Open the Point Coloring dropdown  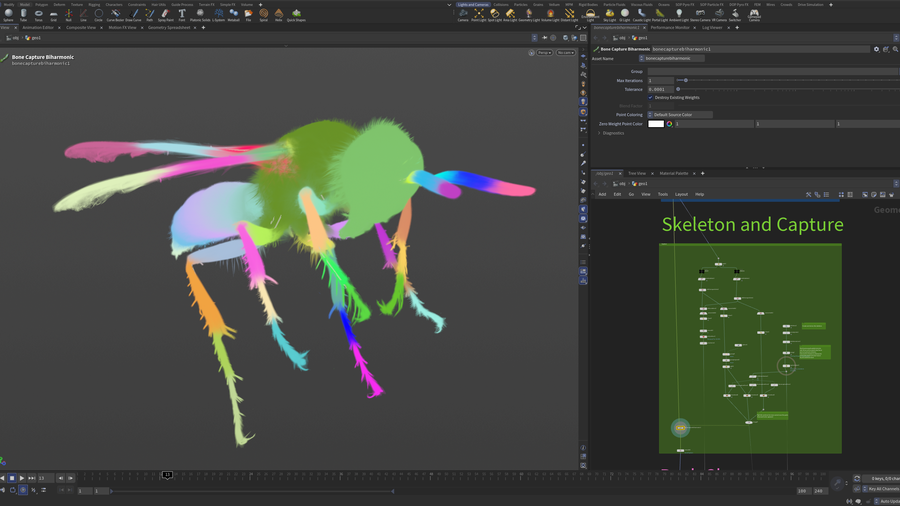point(680,115)
